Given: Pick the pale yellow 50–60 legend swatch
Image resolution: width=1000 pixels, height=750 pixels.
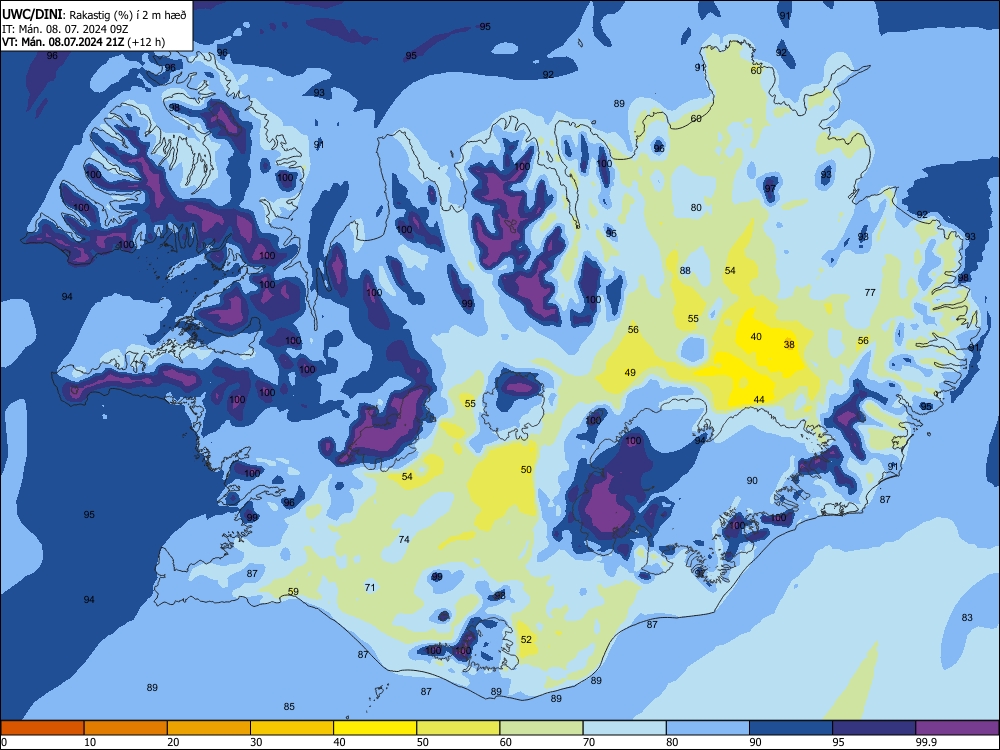Looking at the screenshot, I should tap(458, 728).
